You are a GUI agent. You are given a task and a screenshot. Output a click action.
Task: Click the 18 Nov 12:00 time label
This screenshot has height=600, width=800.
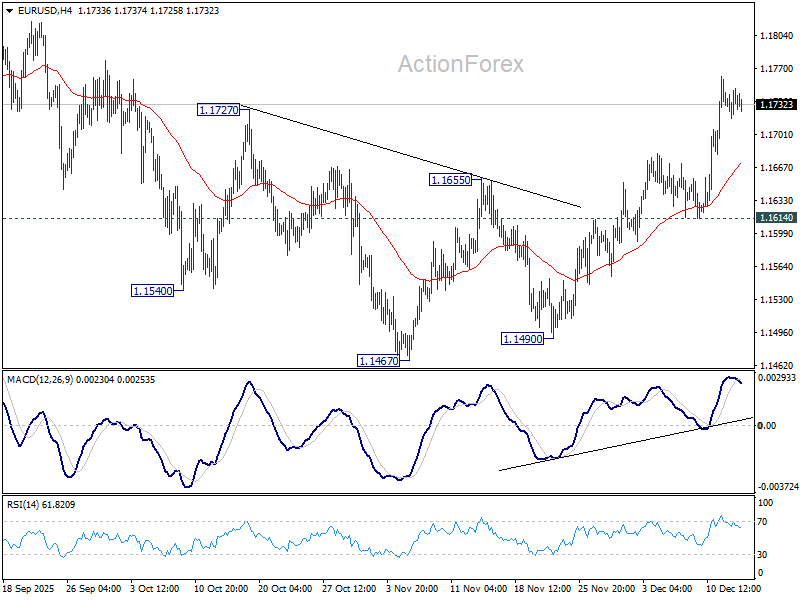pos(542,588)
